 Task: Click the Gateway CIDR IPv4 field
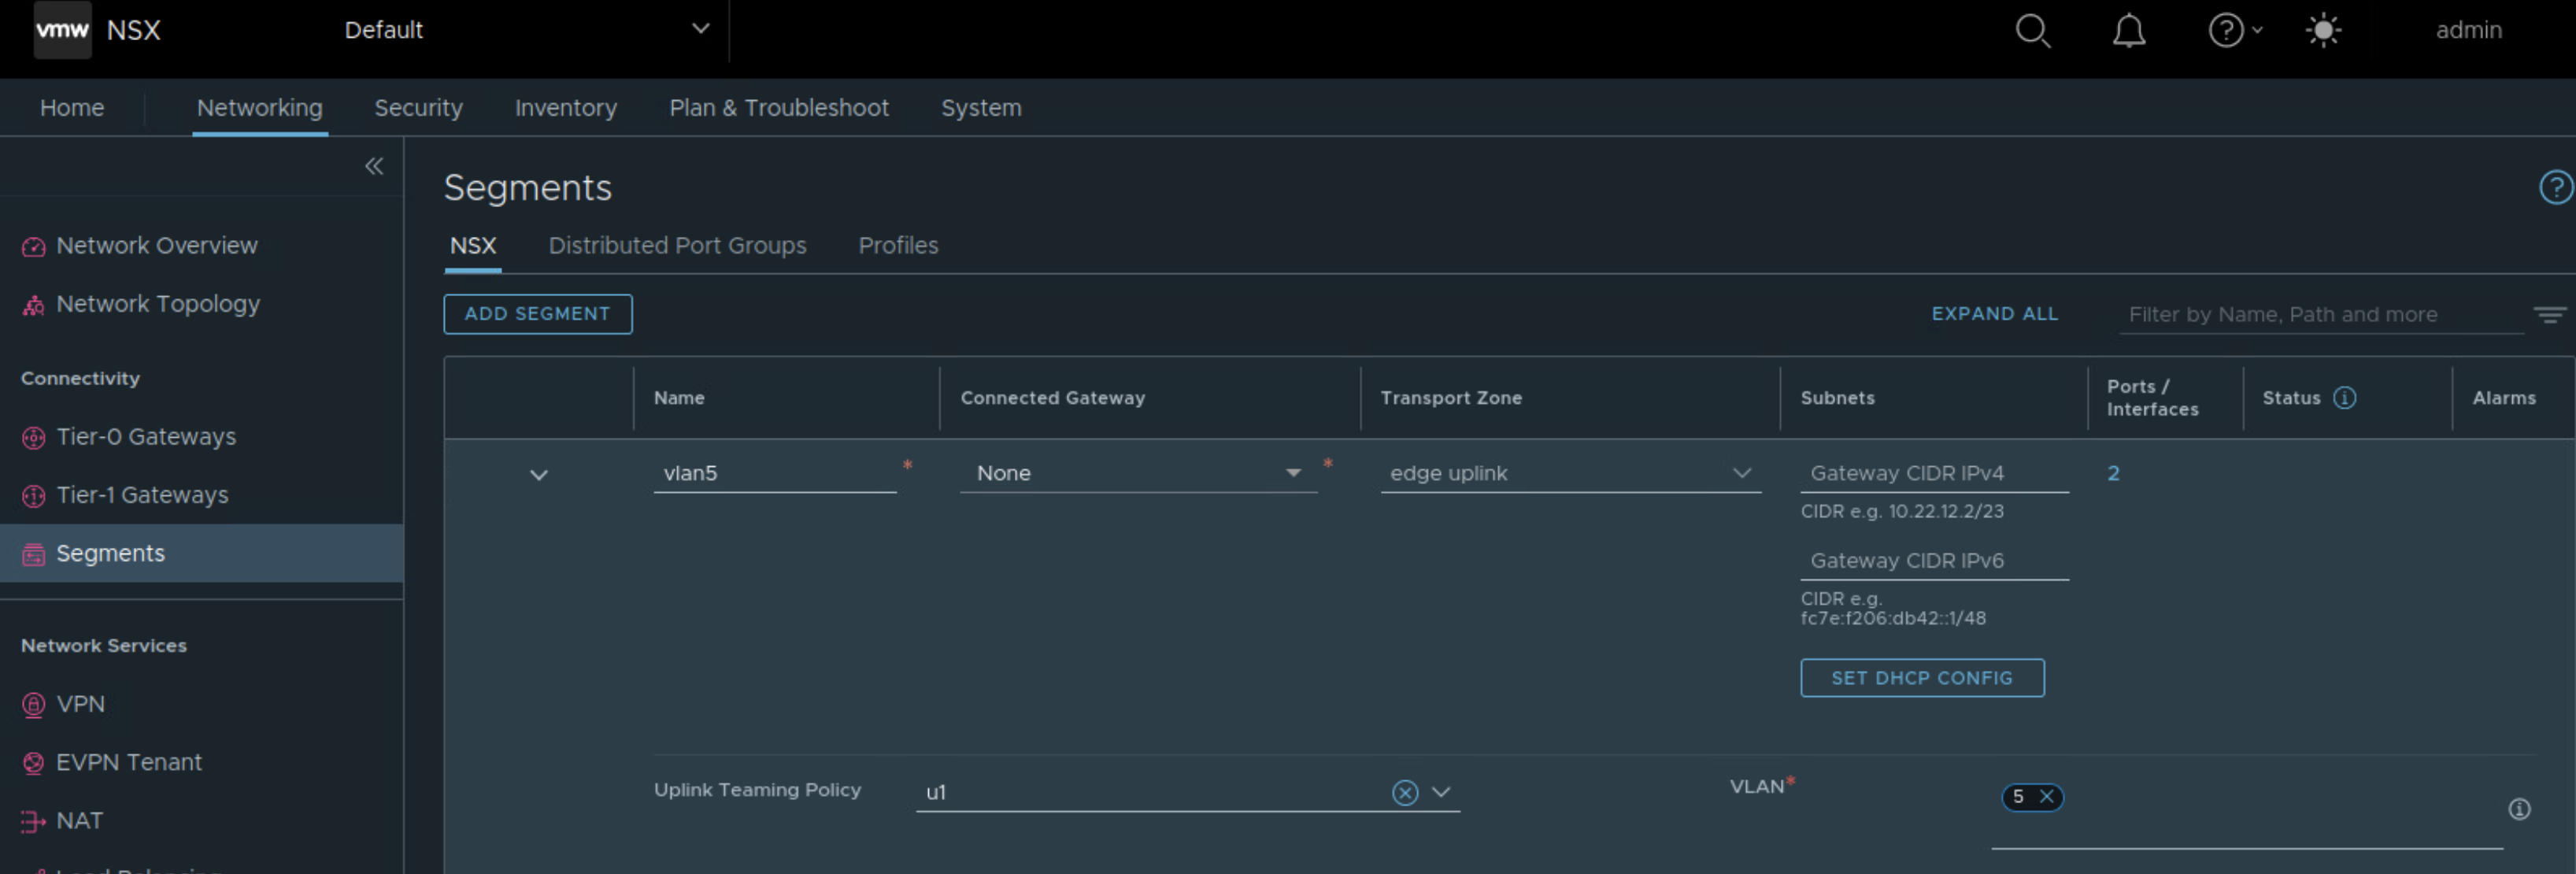click(x=1933, y=473)
